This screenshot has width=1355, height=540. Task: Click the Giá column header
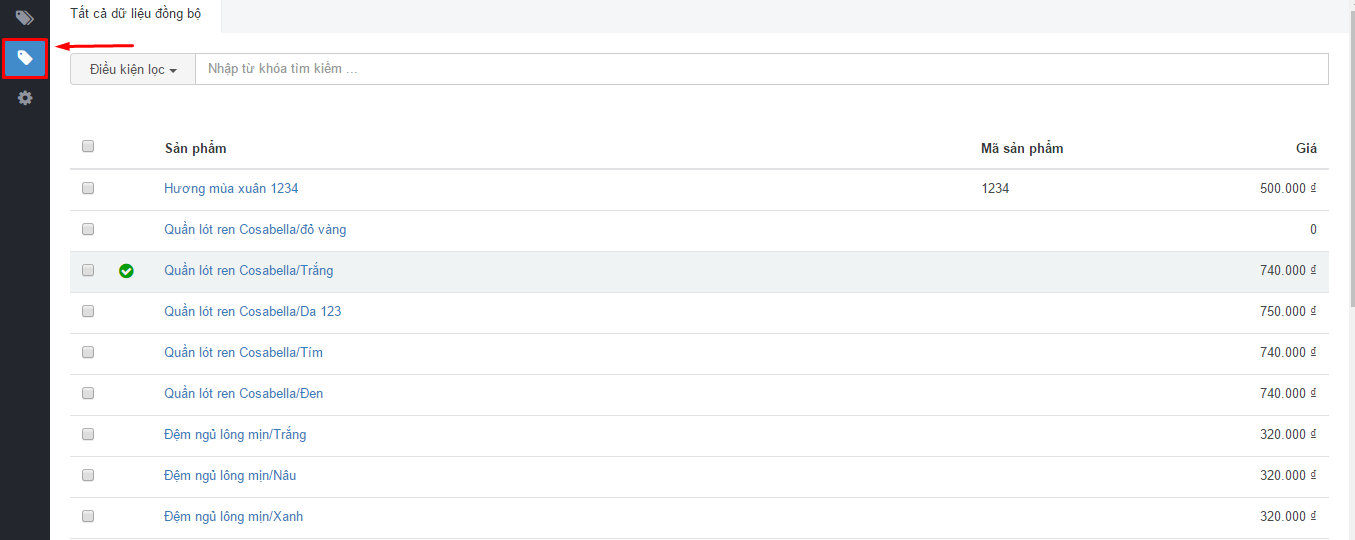coord(1306,148)
